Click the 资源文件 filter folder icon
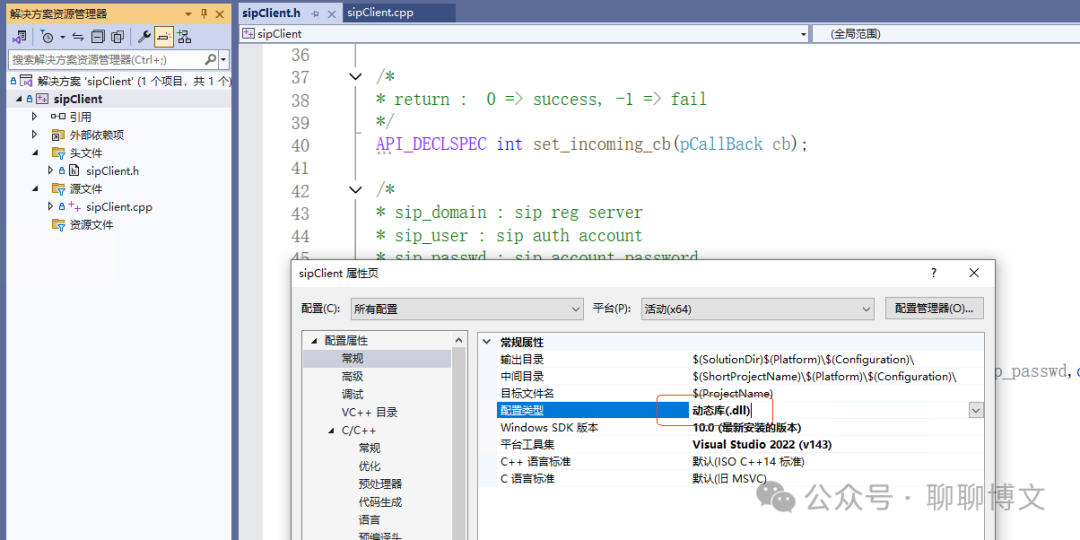Viewport: 1080px width, 540px height. pyautogui.click(x=58, y=225)
